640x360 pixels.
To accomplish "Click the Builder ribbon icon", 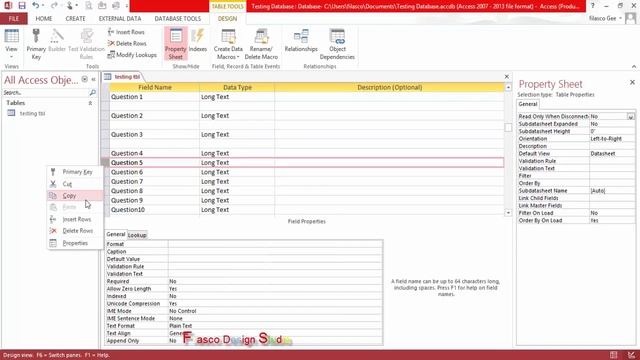I will click(57, 41).
